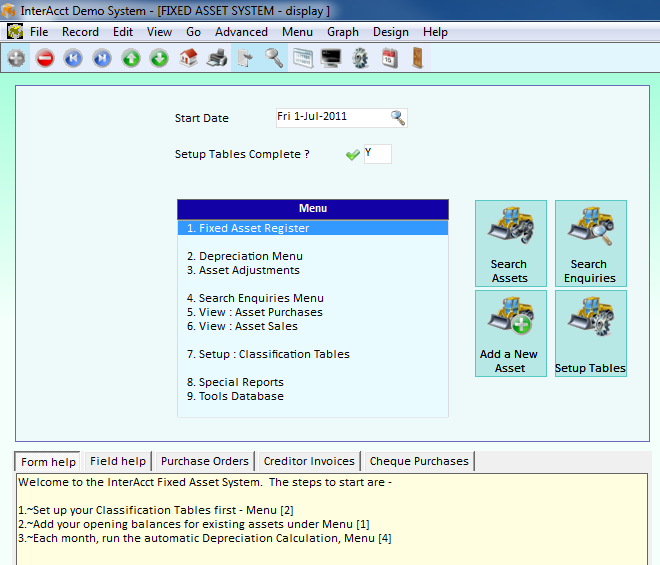Click the gear settings toolbar icon

(360, 58)
